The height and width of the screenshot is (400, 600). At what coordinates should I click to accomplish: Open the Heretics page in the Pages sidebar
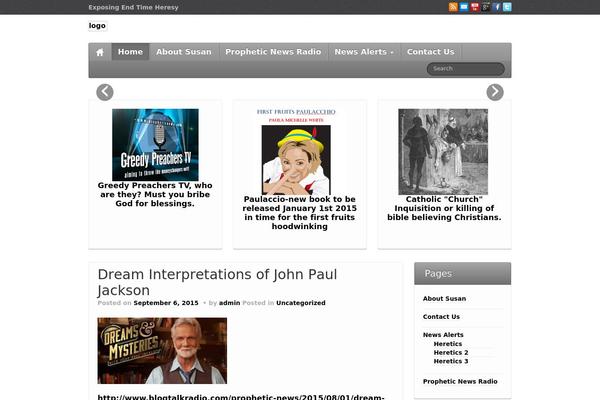click(448, 344)
